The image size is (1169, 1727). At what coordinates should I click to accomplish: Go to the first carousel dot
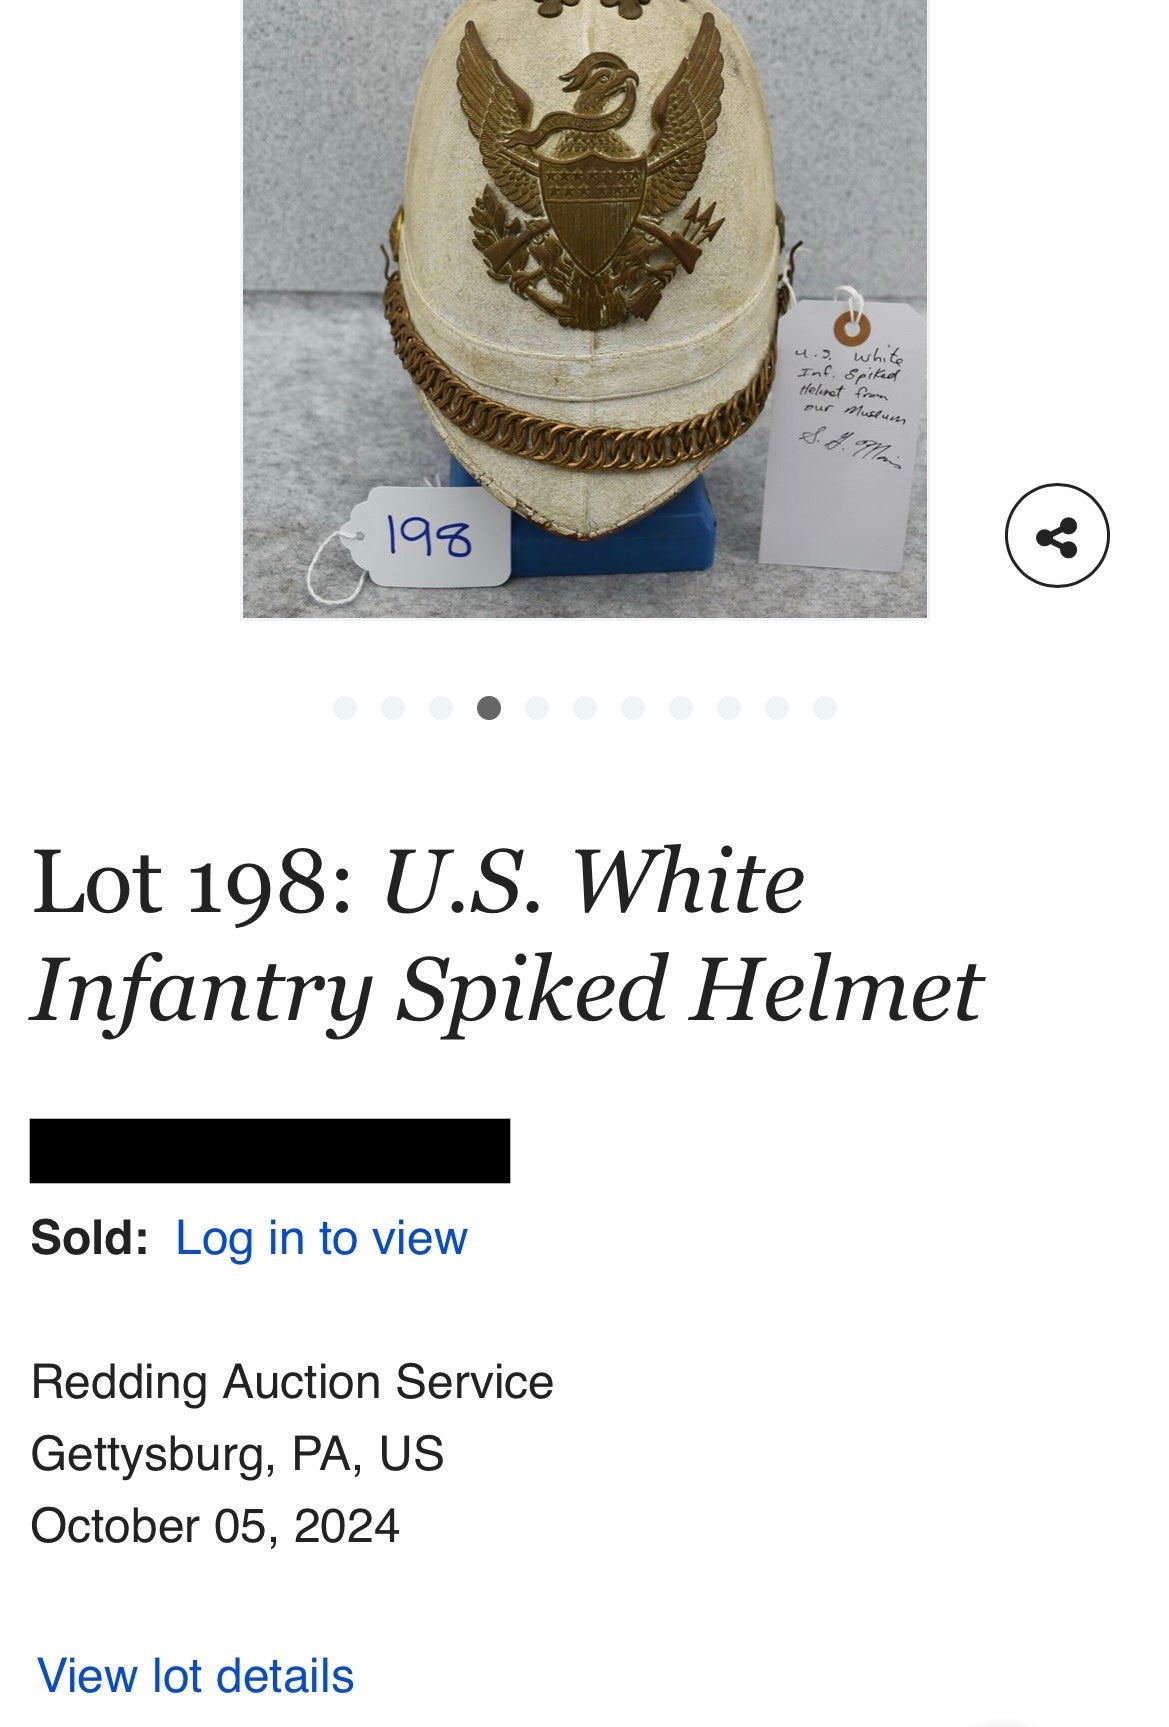345,708
